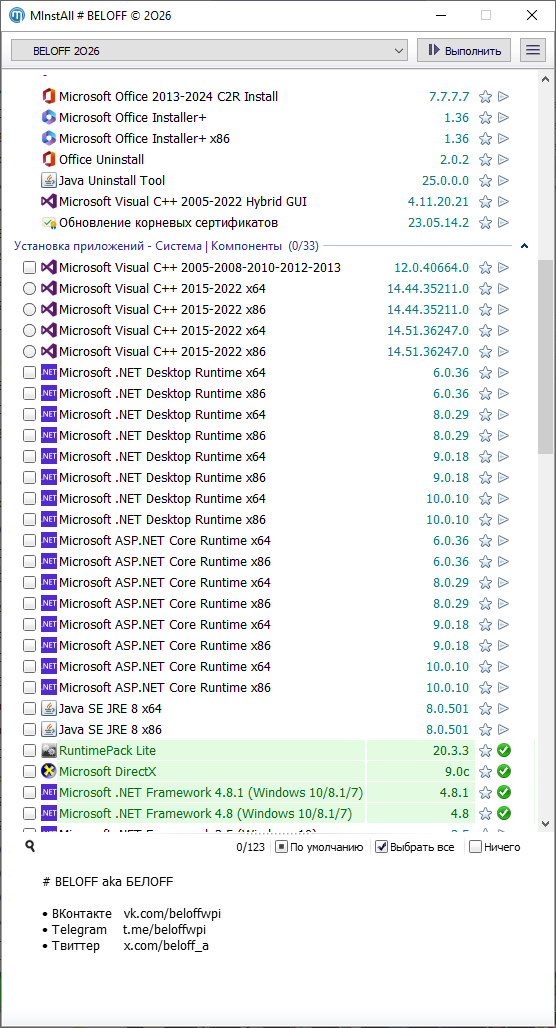556x1028 pixels.
Task: Select radio Visual C++ 2015-2022 x64 14.44.35211.0
Action: pyautogui.click(x=30, y=288)
